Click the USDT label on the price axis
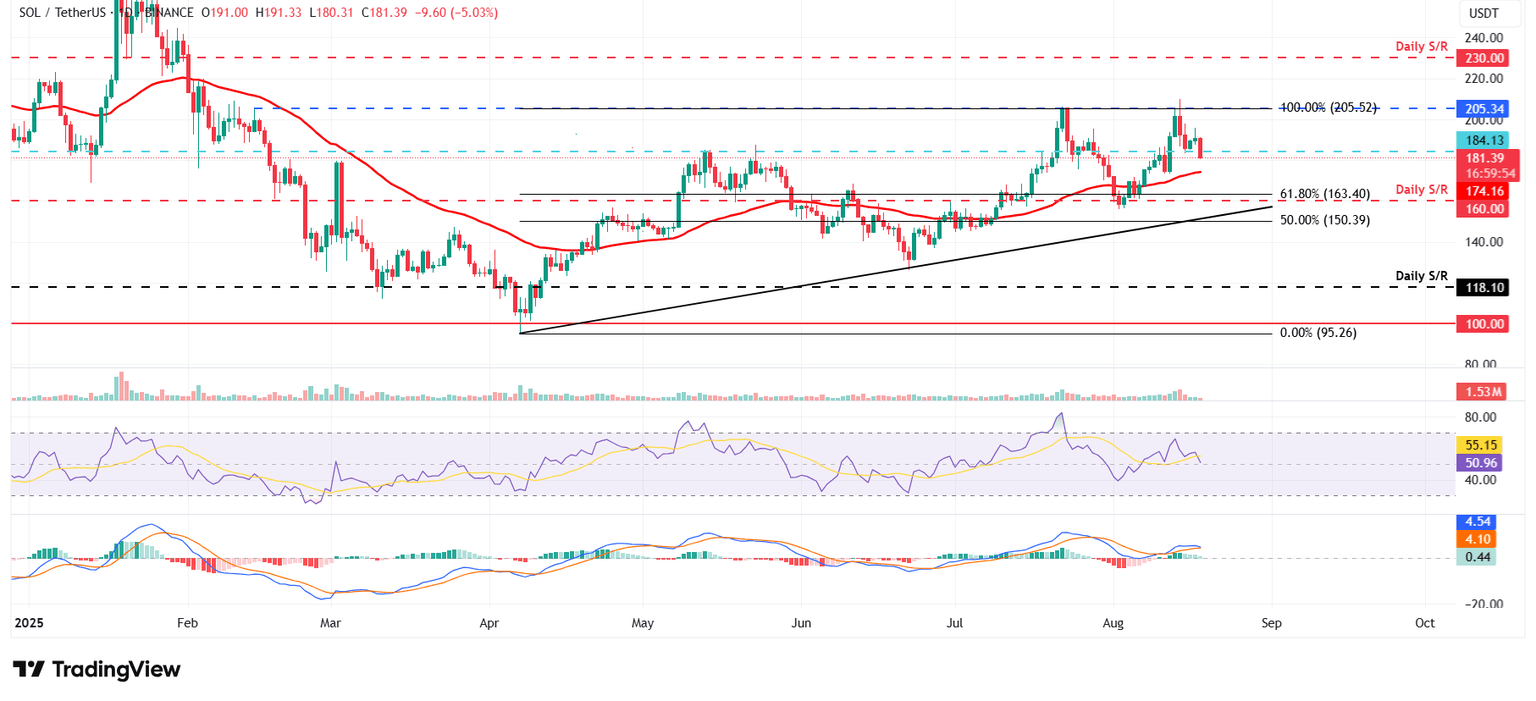The image size is (1536, 701). 1483,14
